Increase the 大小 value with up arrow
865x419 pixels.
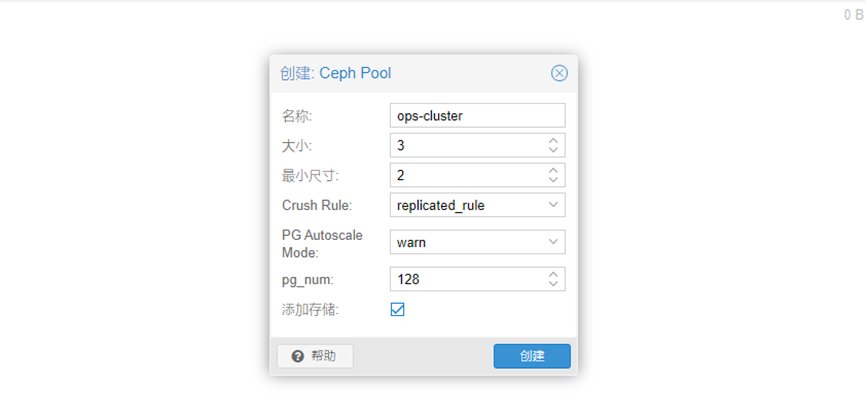click(x=553, y=141)
